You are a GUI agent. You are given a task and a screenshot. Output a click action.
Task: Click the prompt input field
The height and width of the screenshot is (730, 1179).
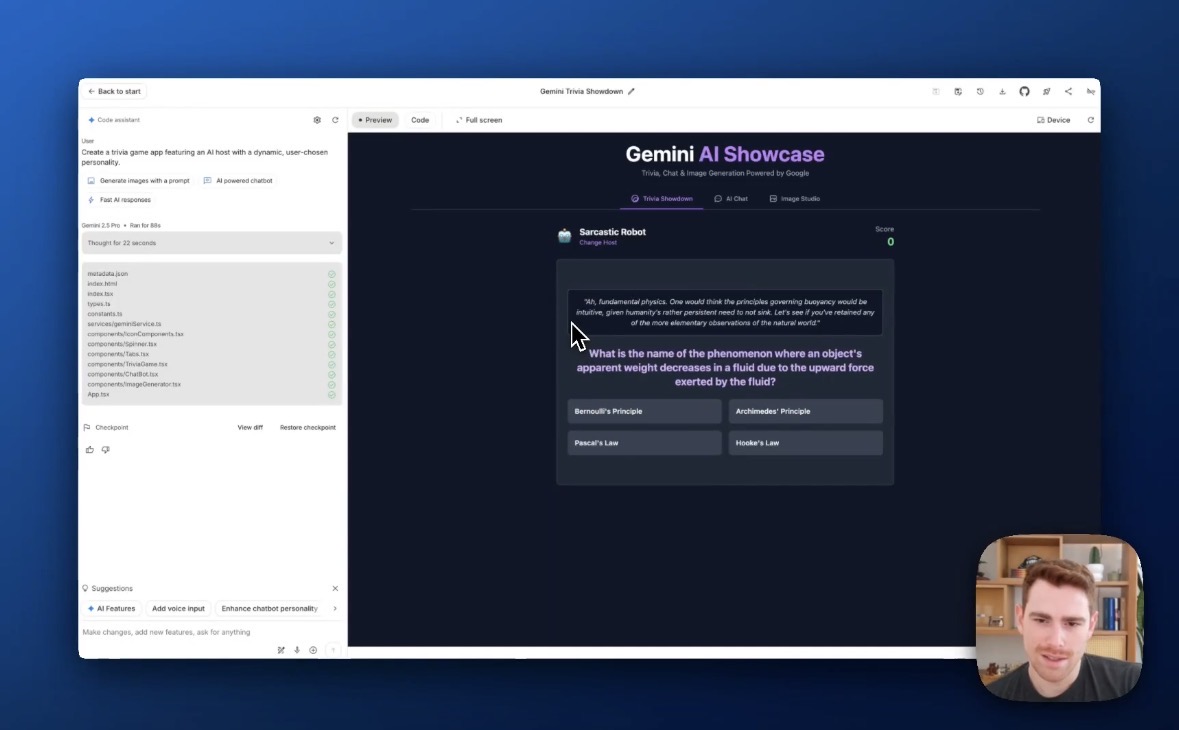pyautogui.click(x=200, y=632)
